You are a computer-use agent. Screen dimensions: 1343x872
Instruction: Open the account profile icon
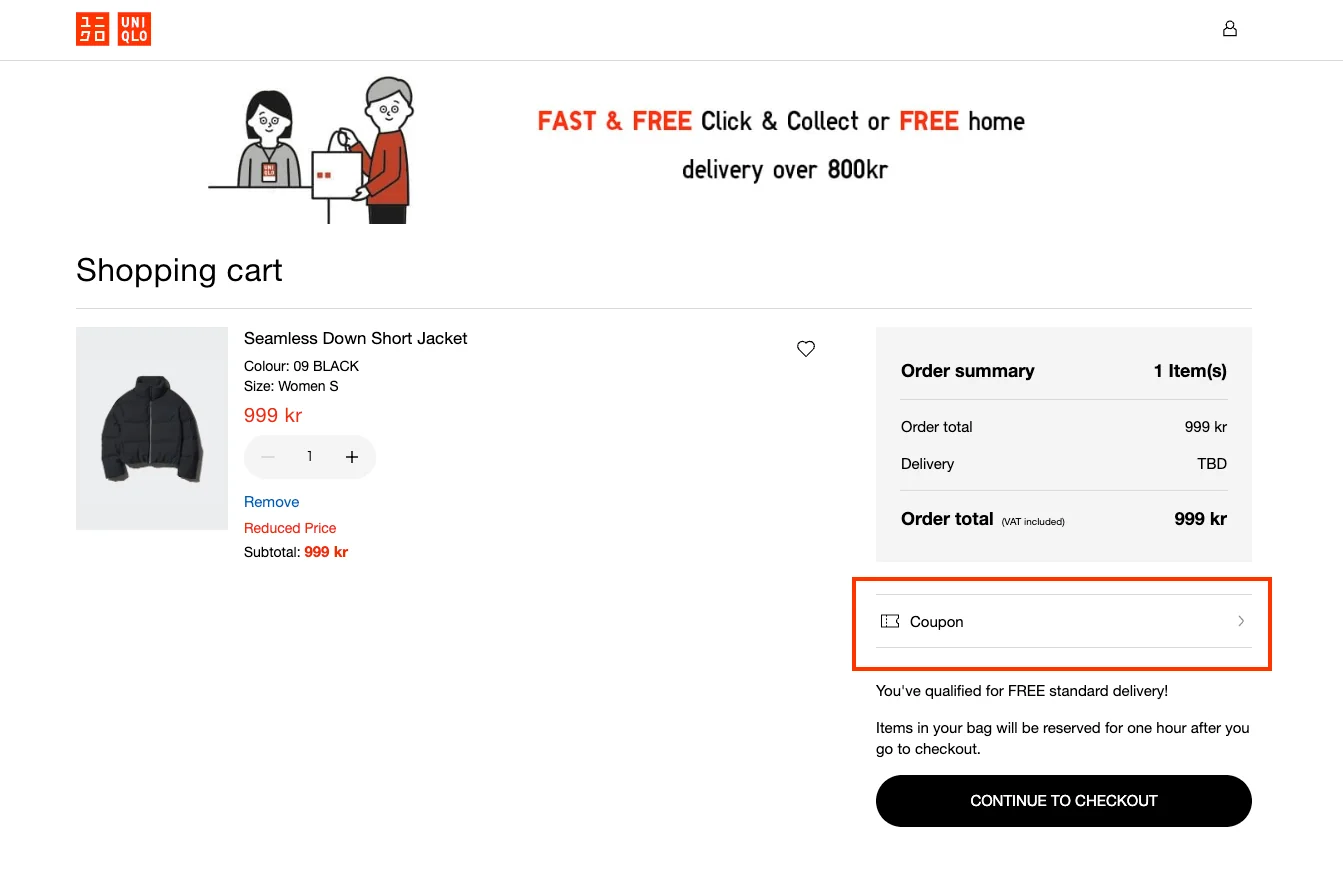1230,29
